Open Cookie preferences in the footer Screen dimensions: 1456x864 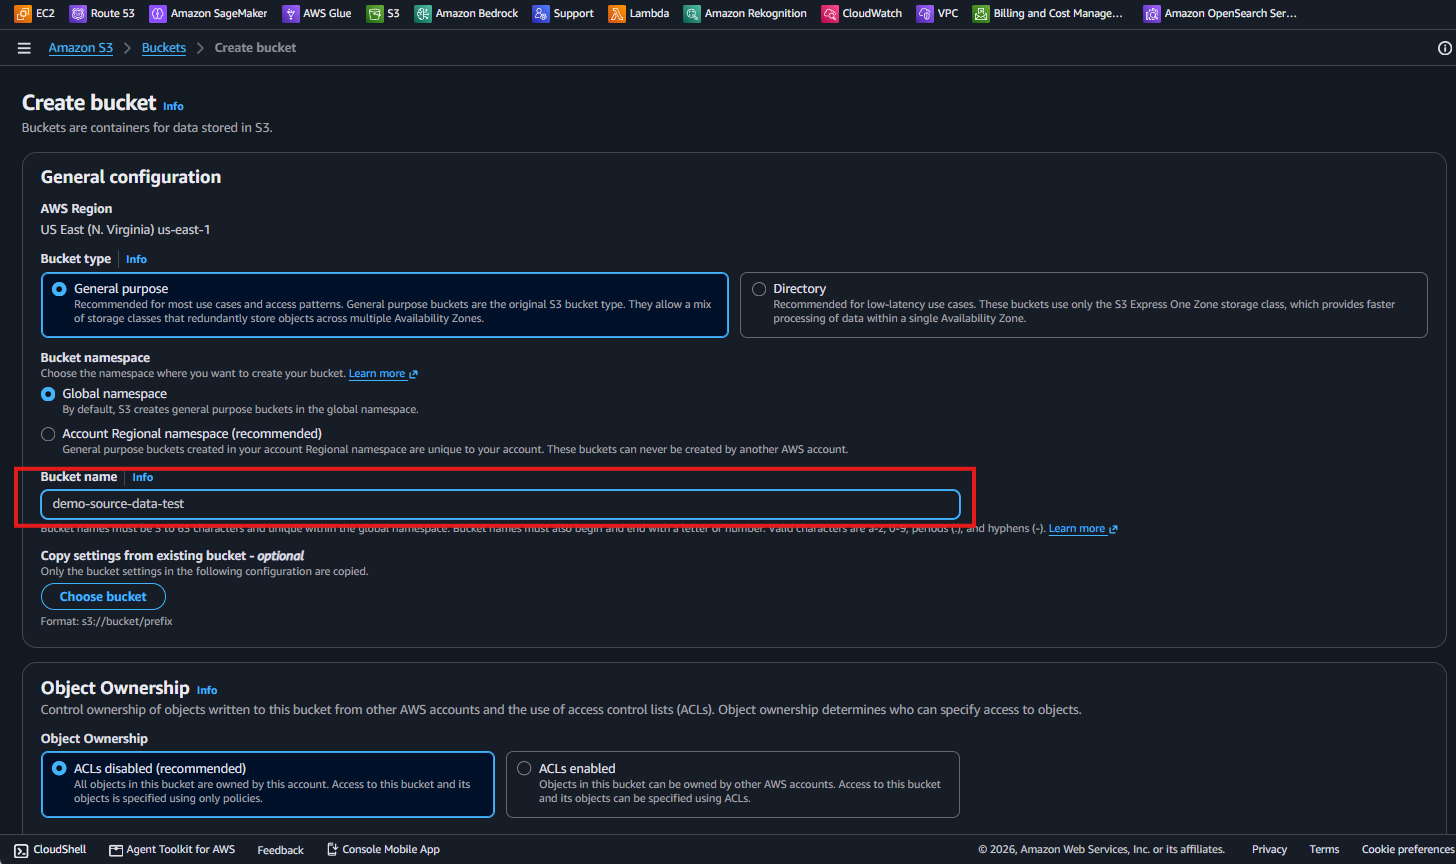pos(1408,849)
